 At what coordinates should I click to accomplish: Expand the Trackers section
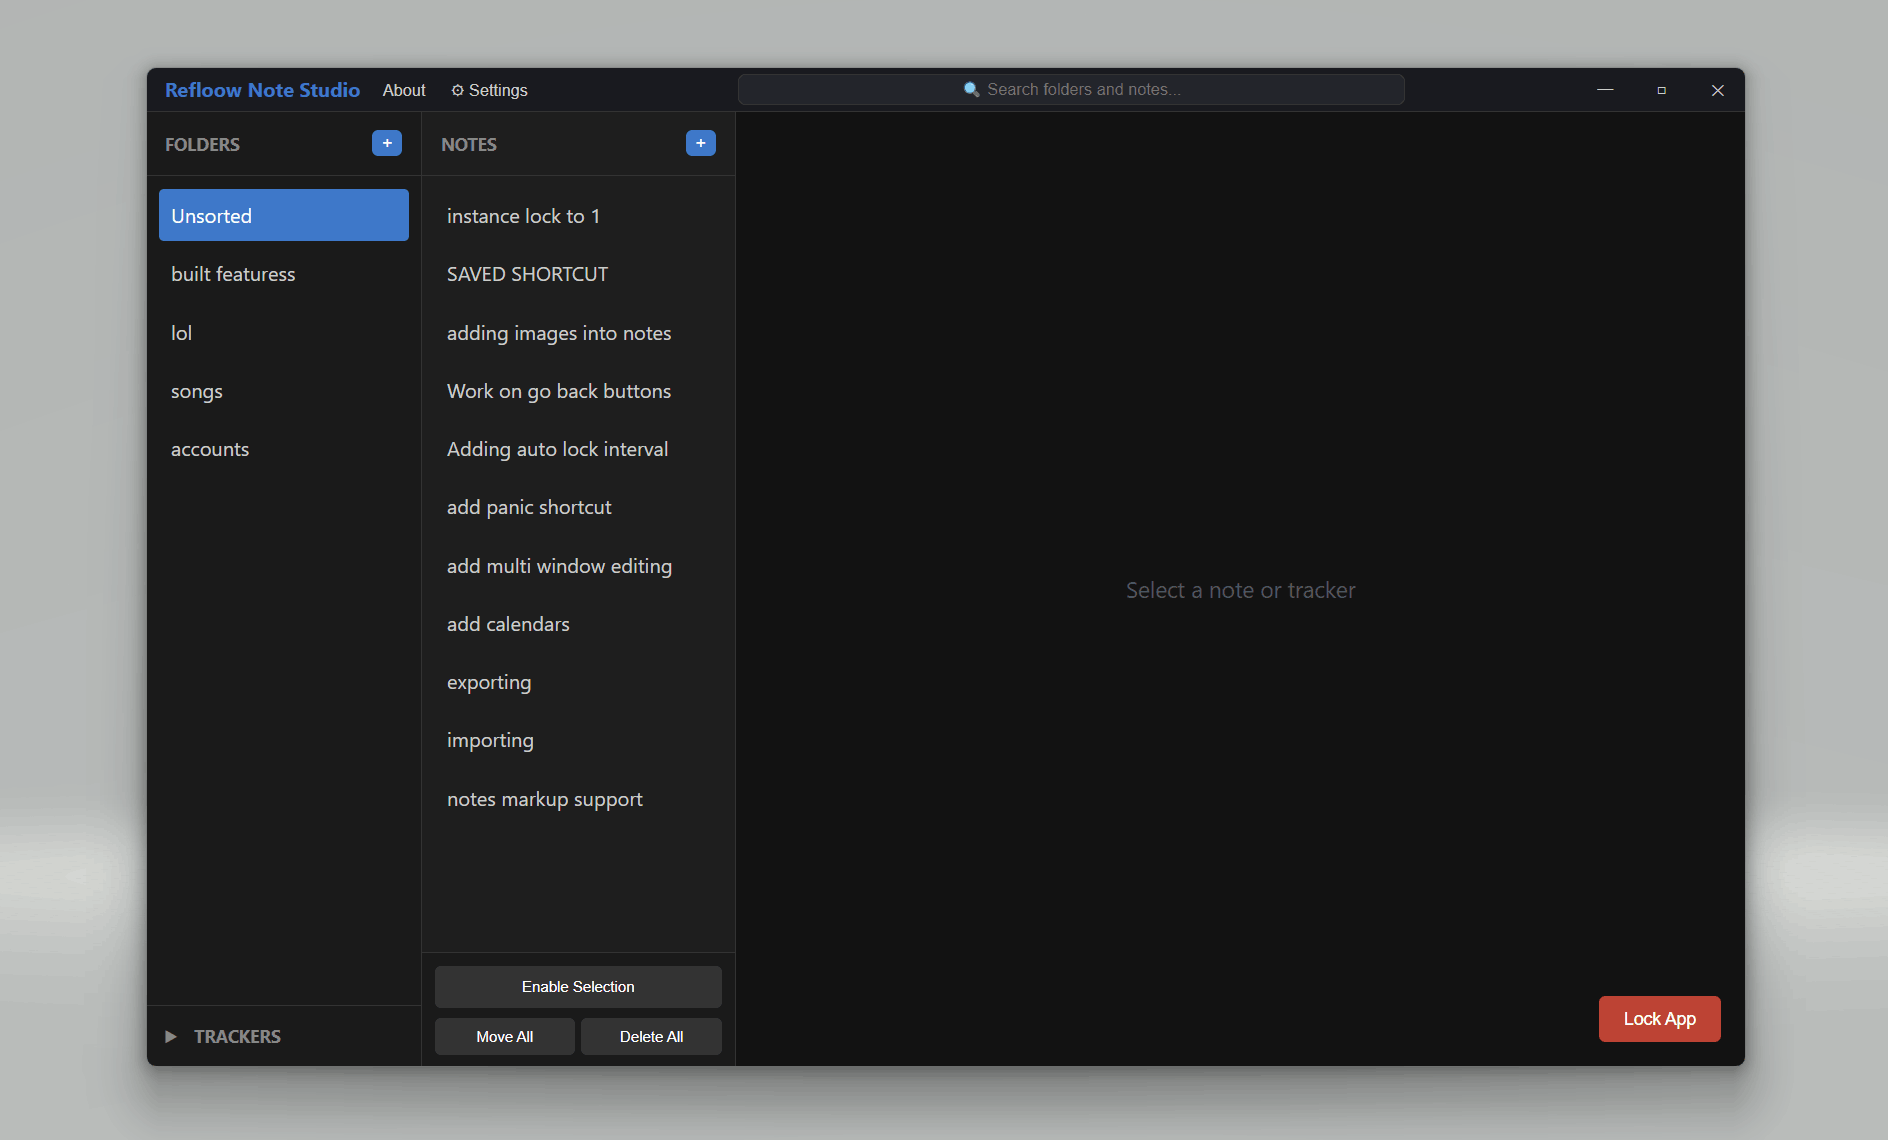click(170, 1036)
